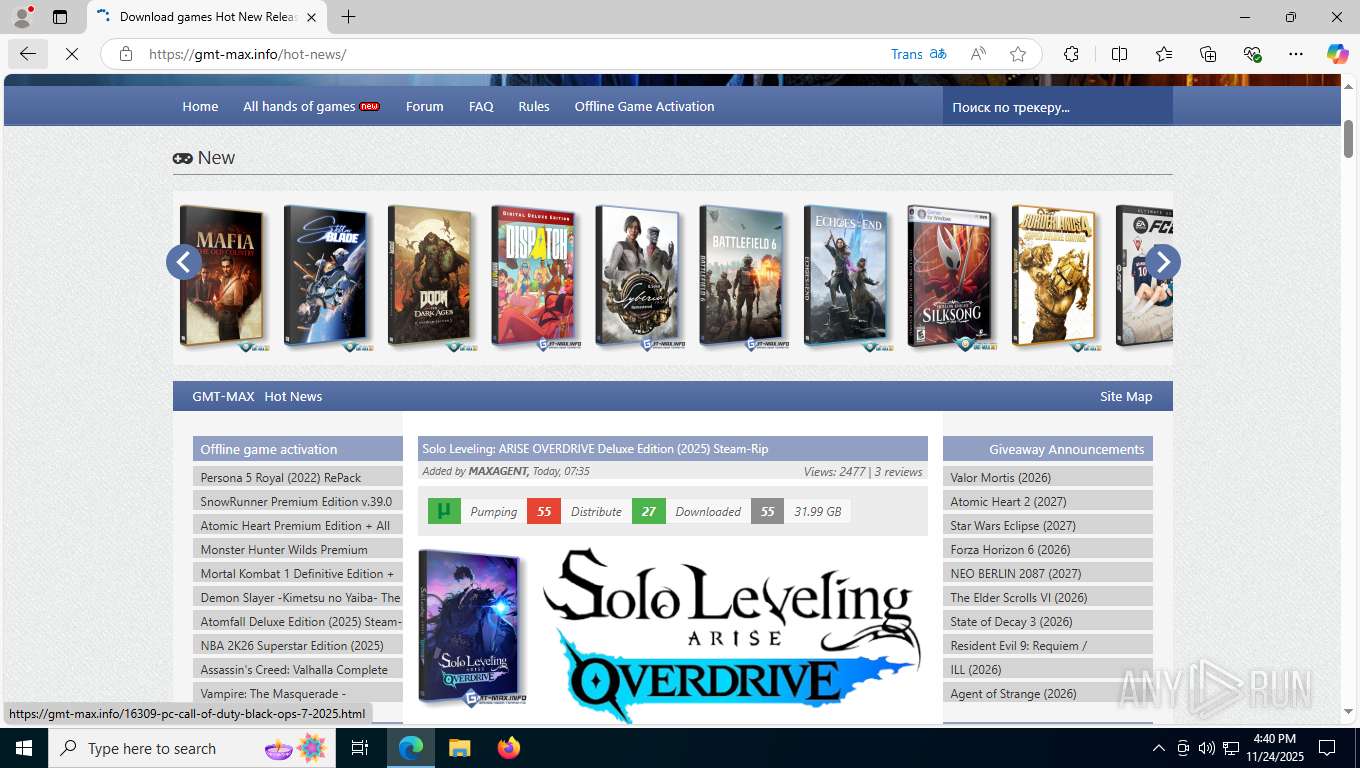Image resolution: width=1360 pixels, height=768 pixels.
Task: Open Solo Leveling ARISE OVERDRIVE title link
Action: point(595,449)
